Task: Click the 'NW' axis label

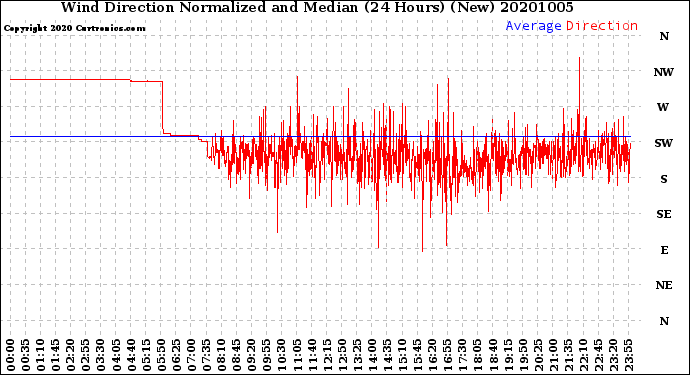Action: tap(664, 72)
